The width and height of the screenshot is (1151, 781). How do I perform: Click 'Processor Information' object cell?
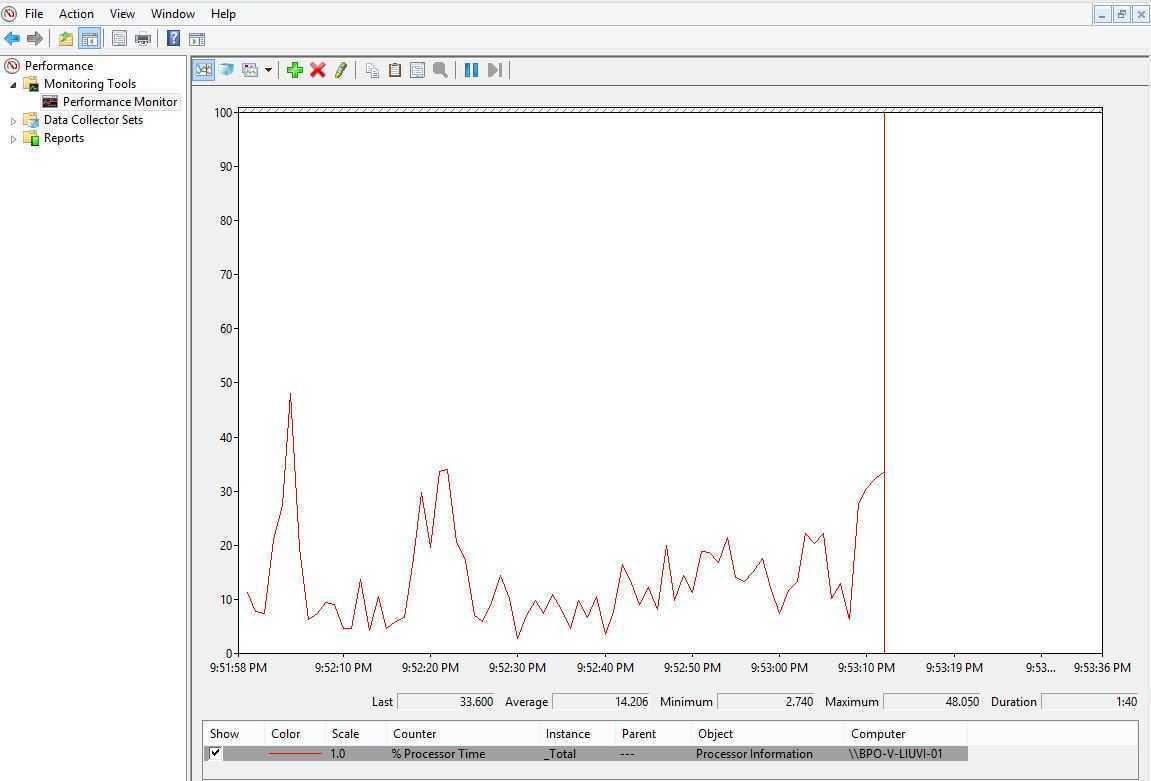[754, 753]
